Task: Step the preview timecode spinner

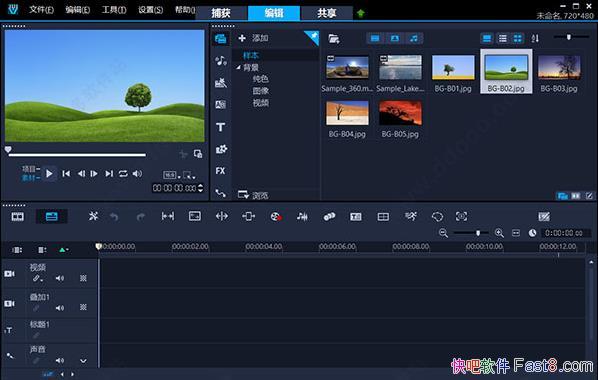Action: pos(200,188)
